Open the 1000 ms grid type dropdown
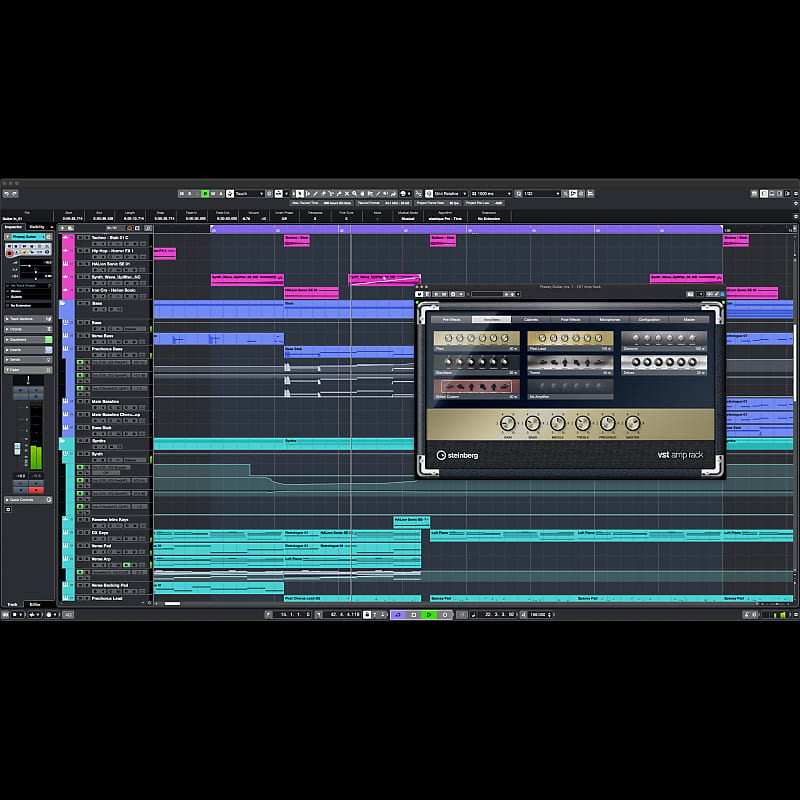This screenshot has width=800, height=800. pyautogui.click(x=491, y=193)
